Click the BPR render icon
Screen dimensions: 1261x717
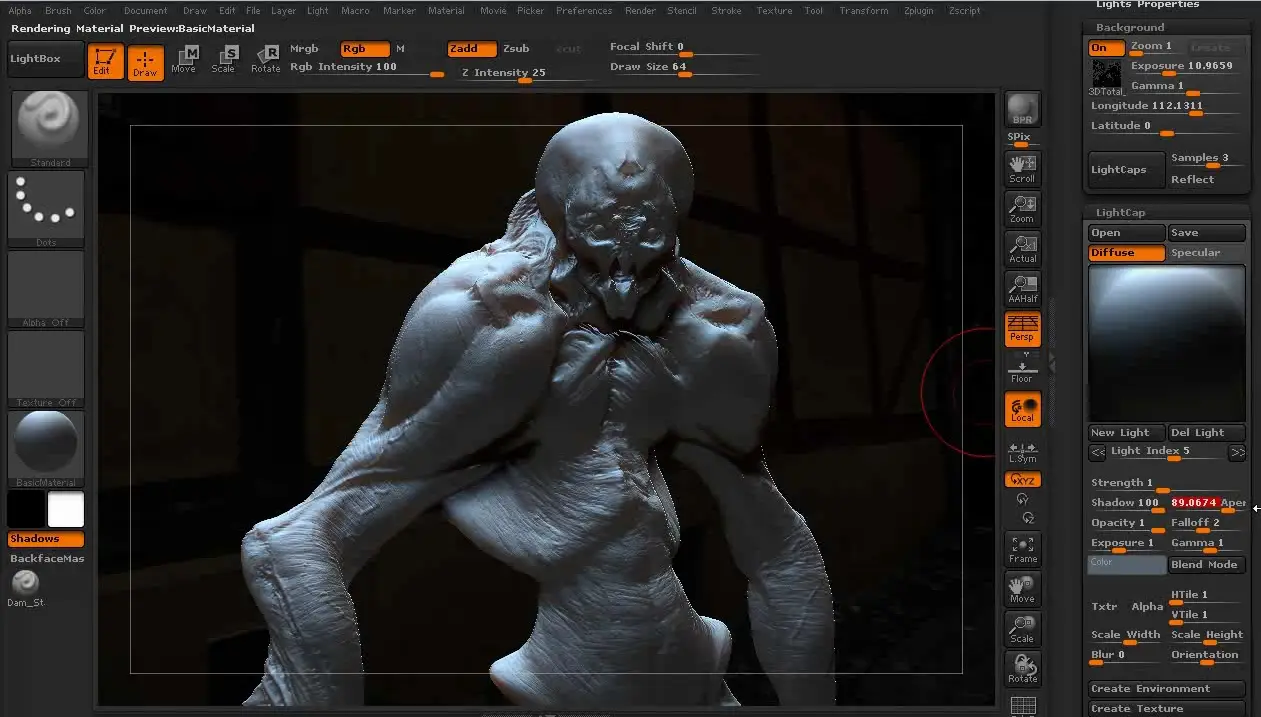1022,109
